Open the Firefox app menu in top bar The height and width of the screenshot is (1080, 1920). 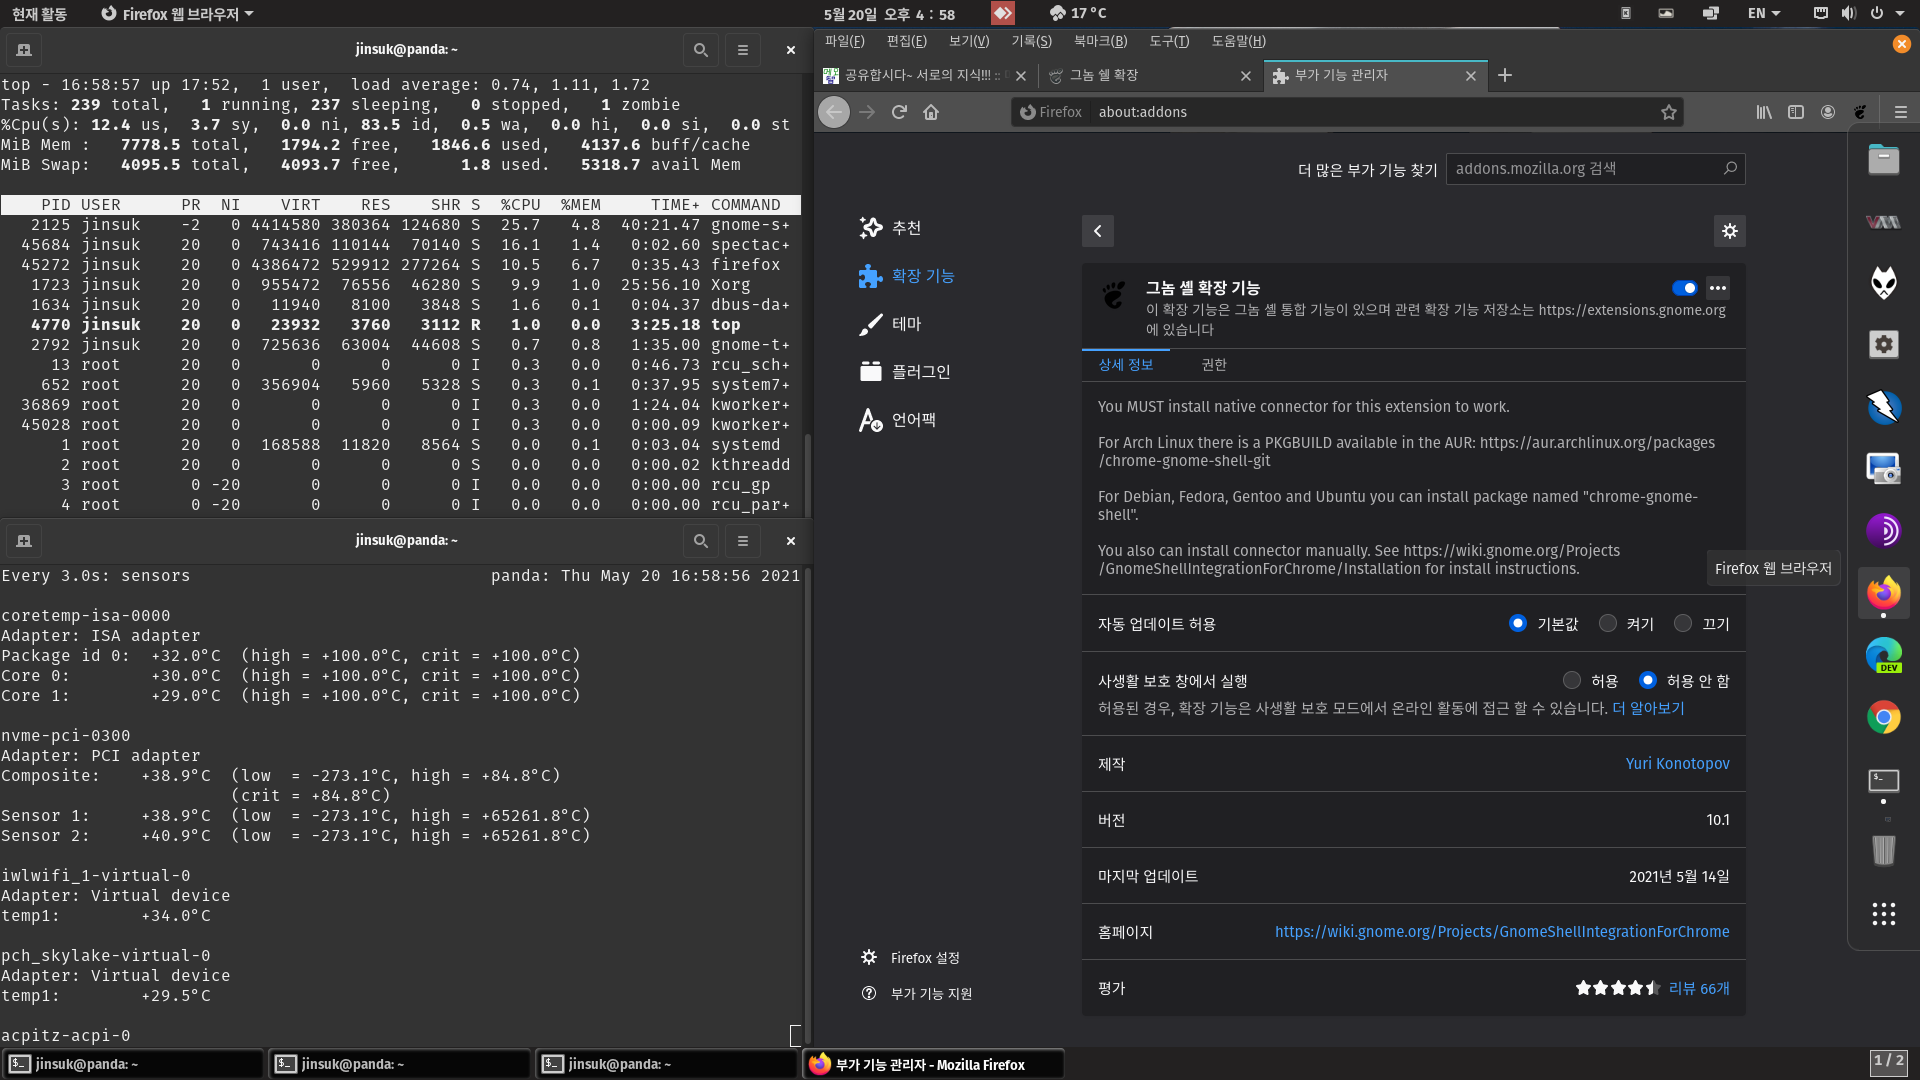pyautogui.click(x=178, y=14)
